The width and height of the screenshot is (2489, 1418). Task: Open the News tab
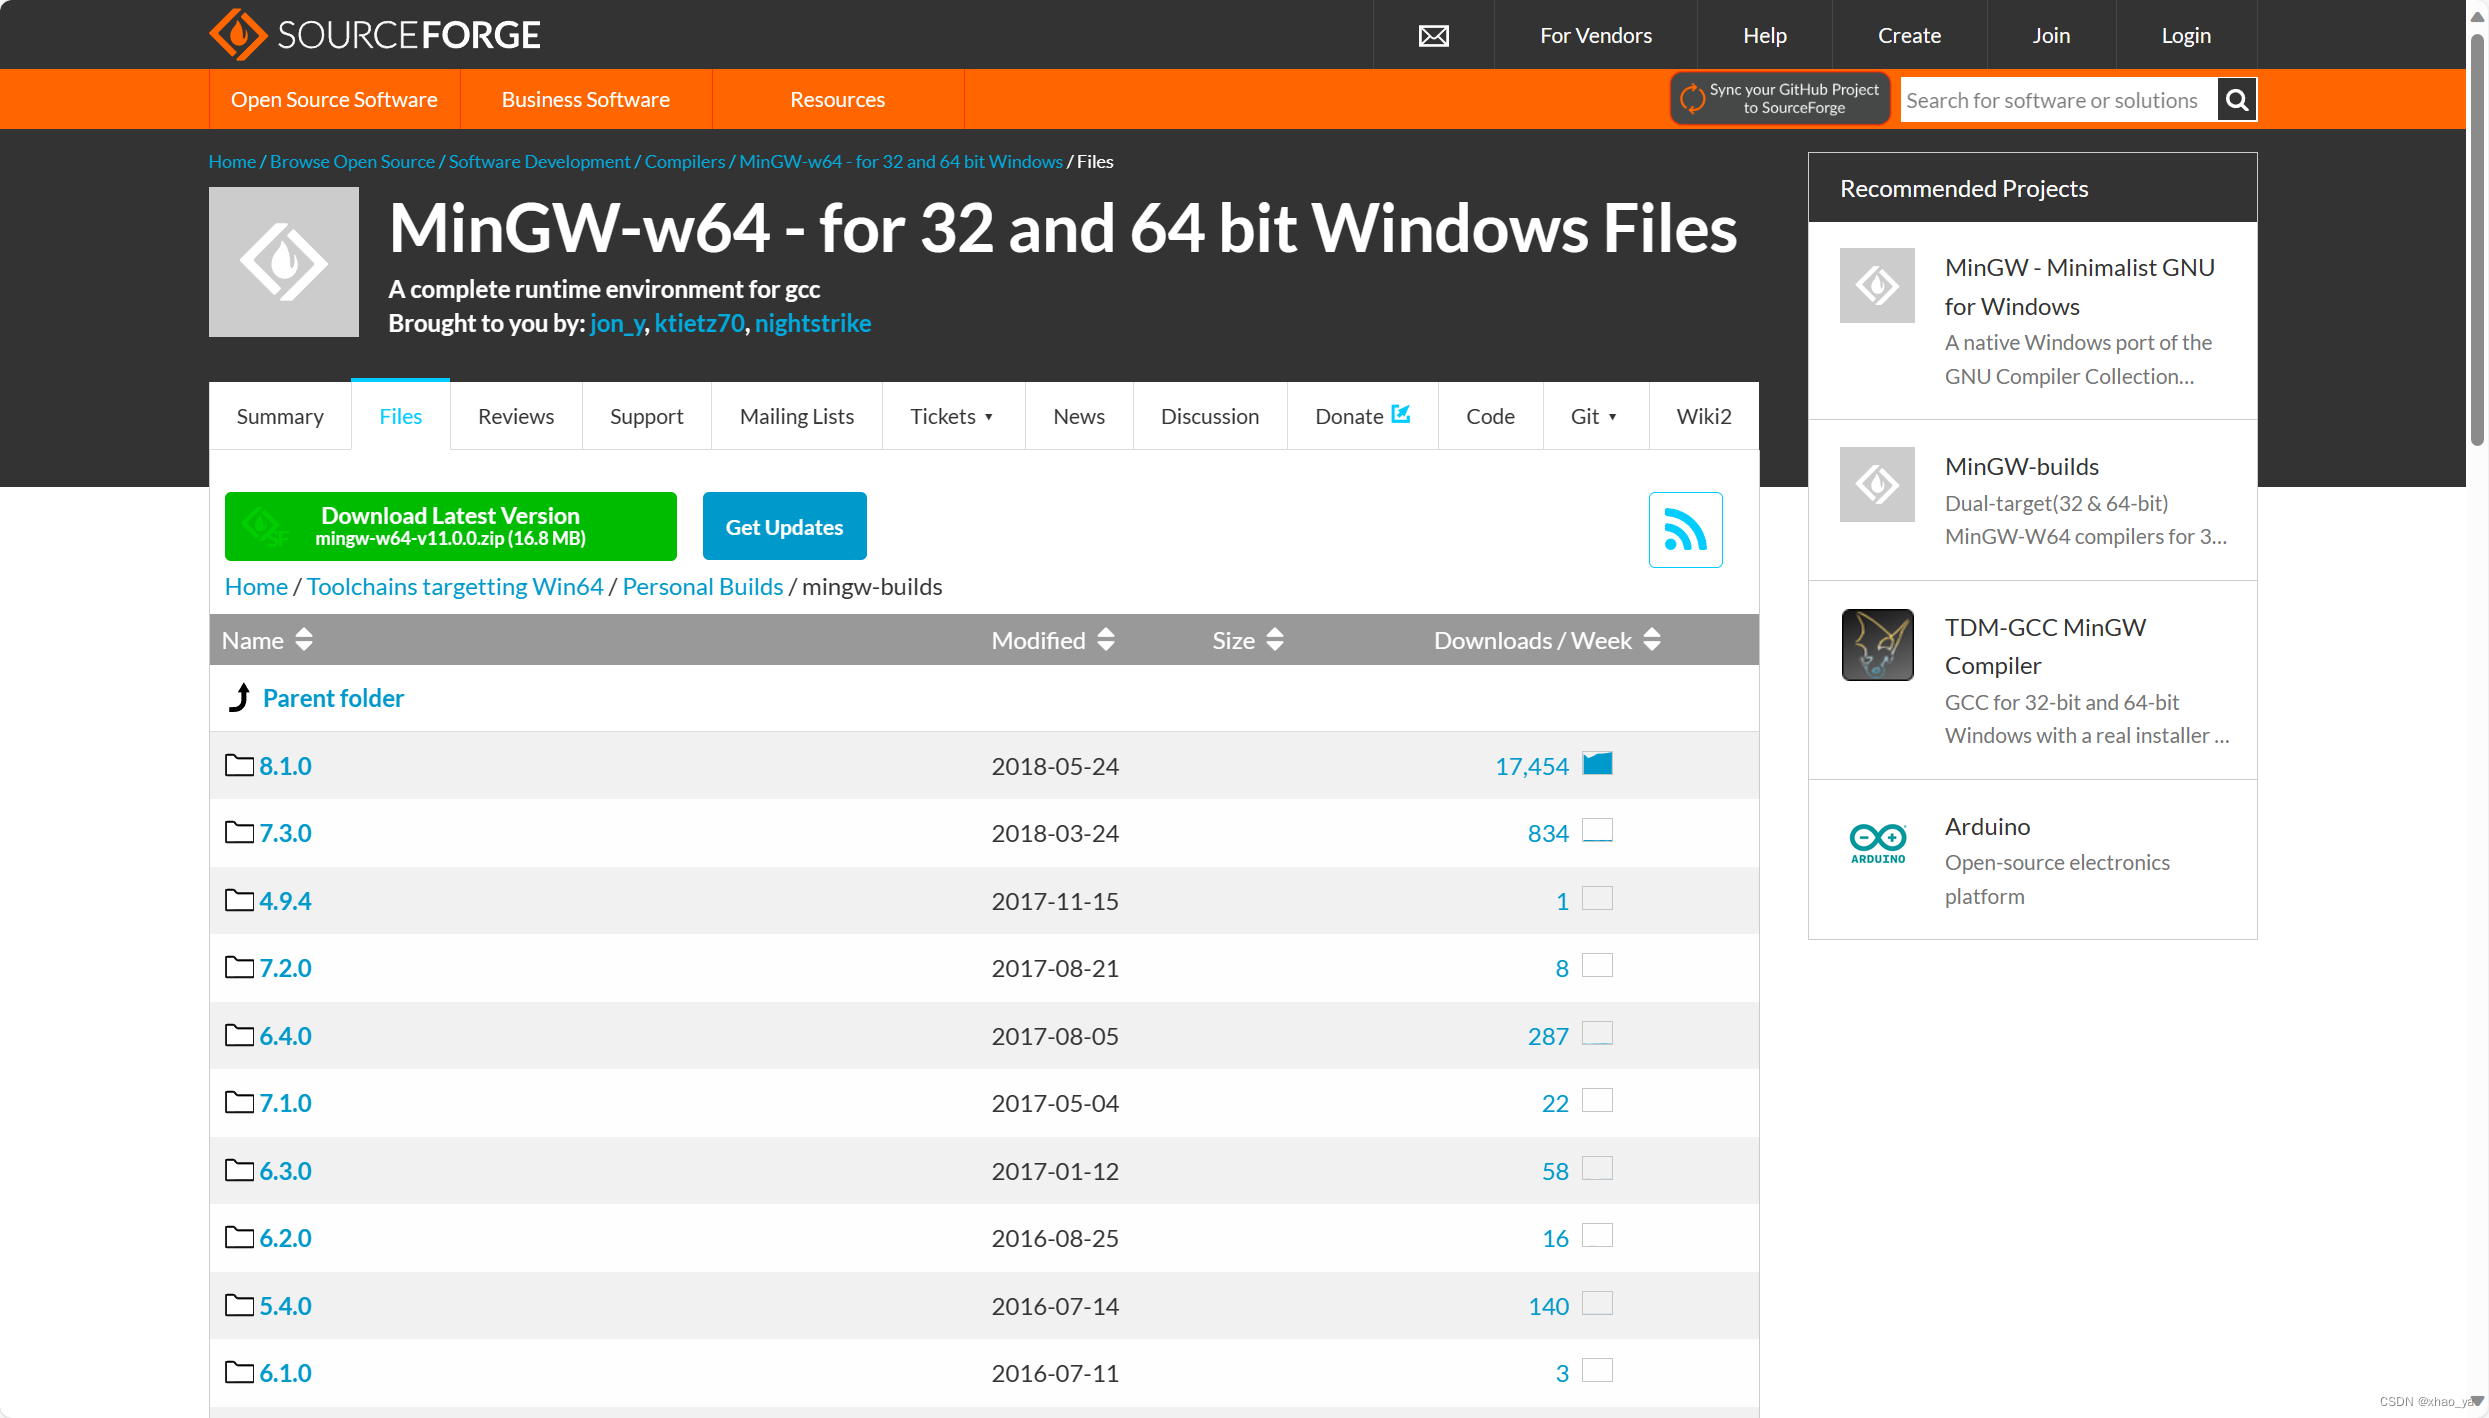point(1078,416)
